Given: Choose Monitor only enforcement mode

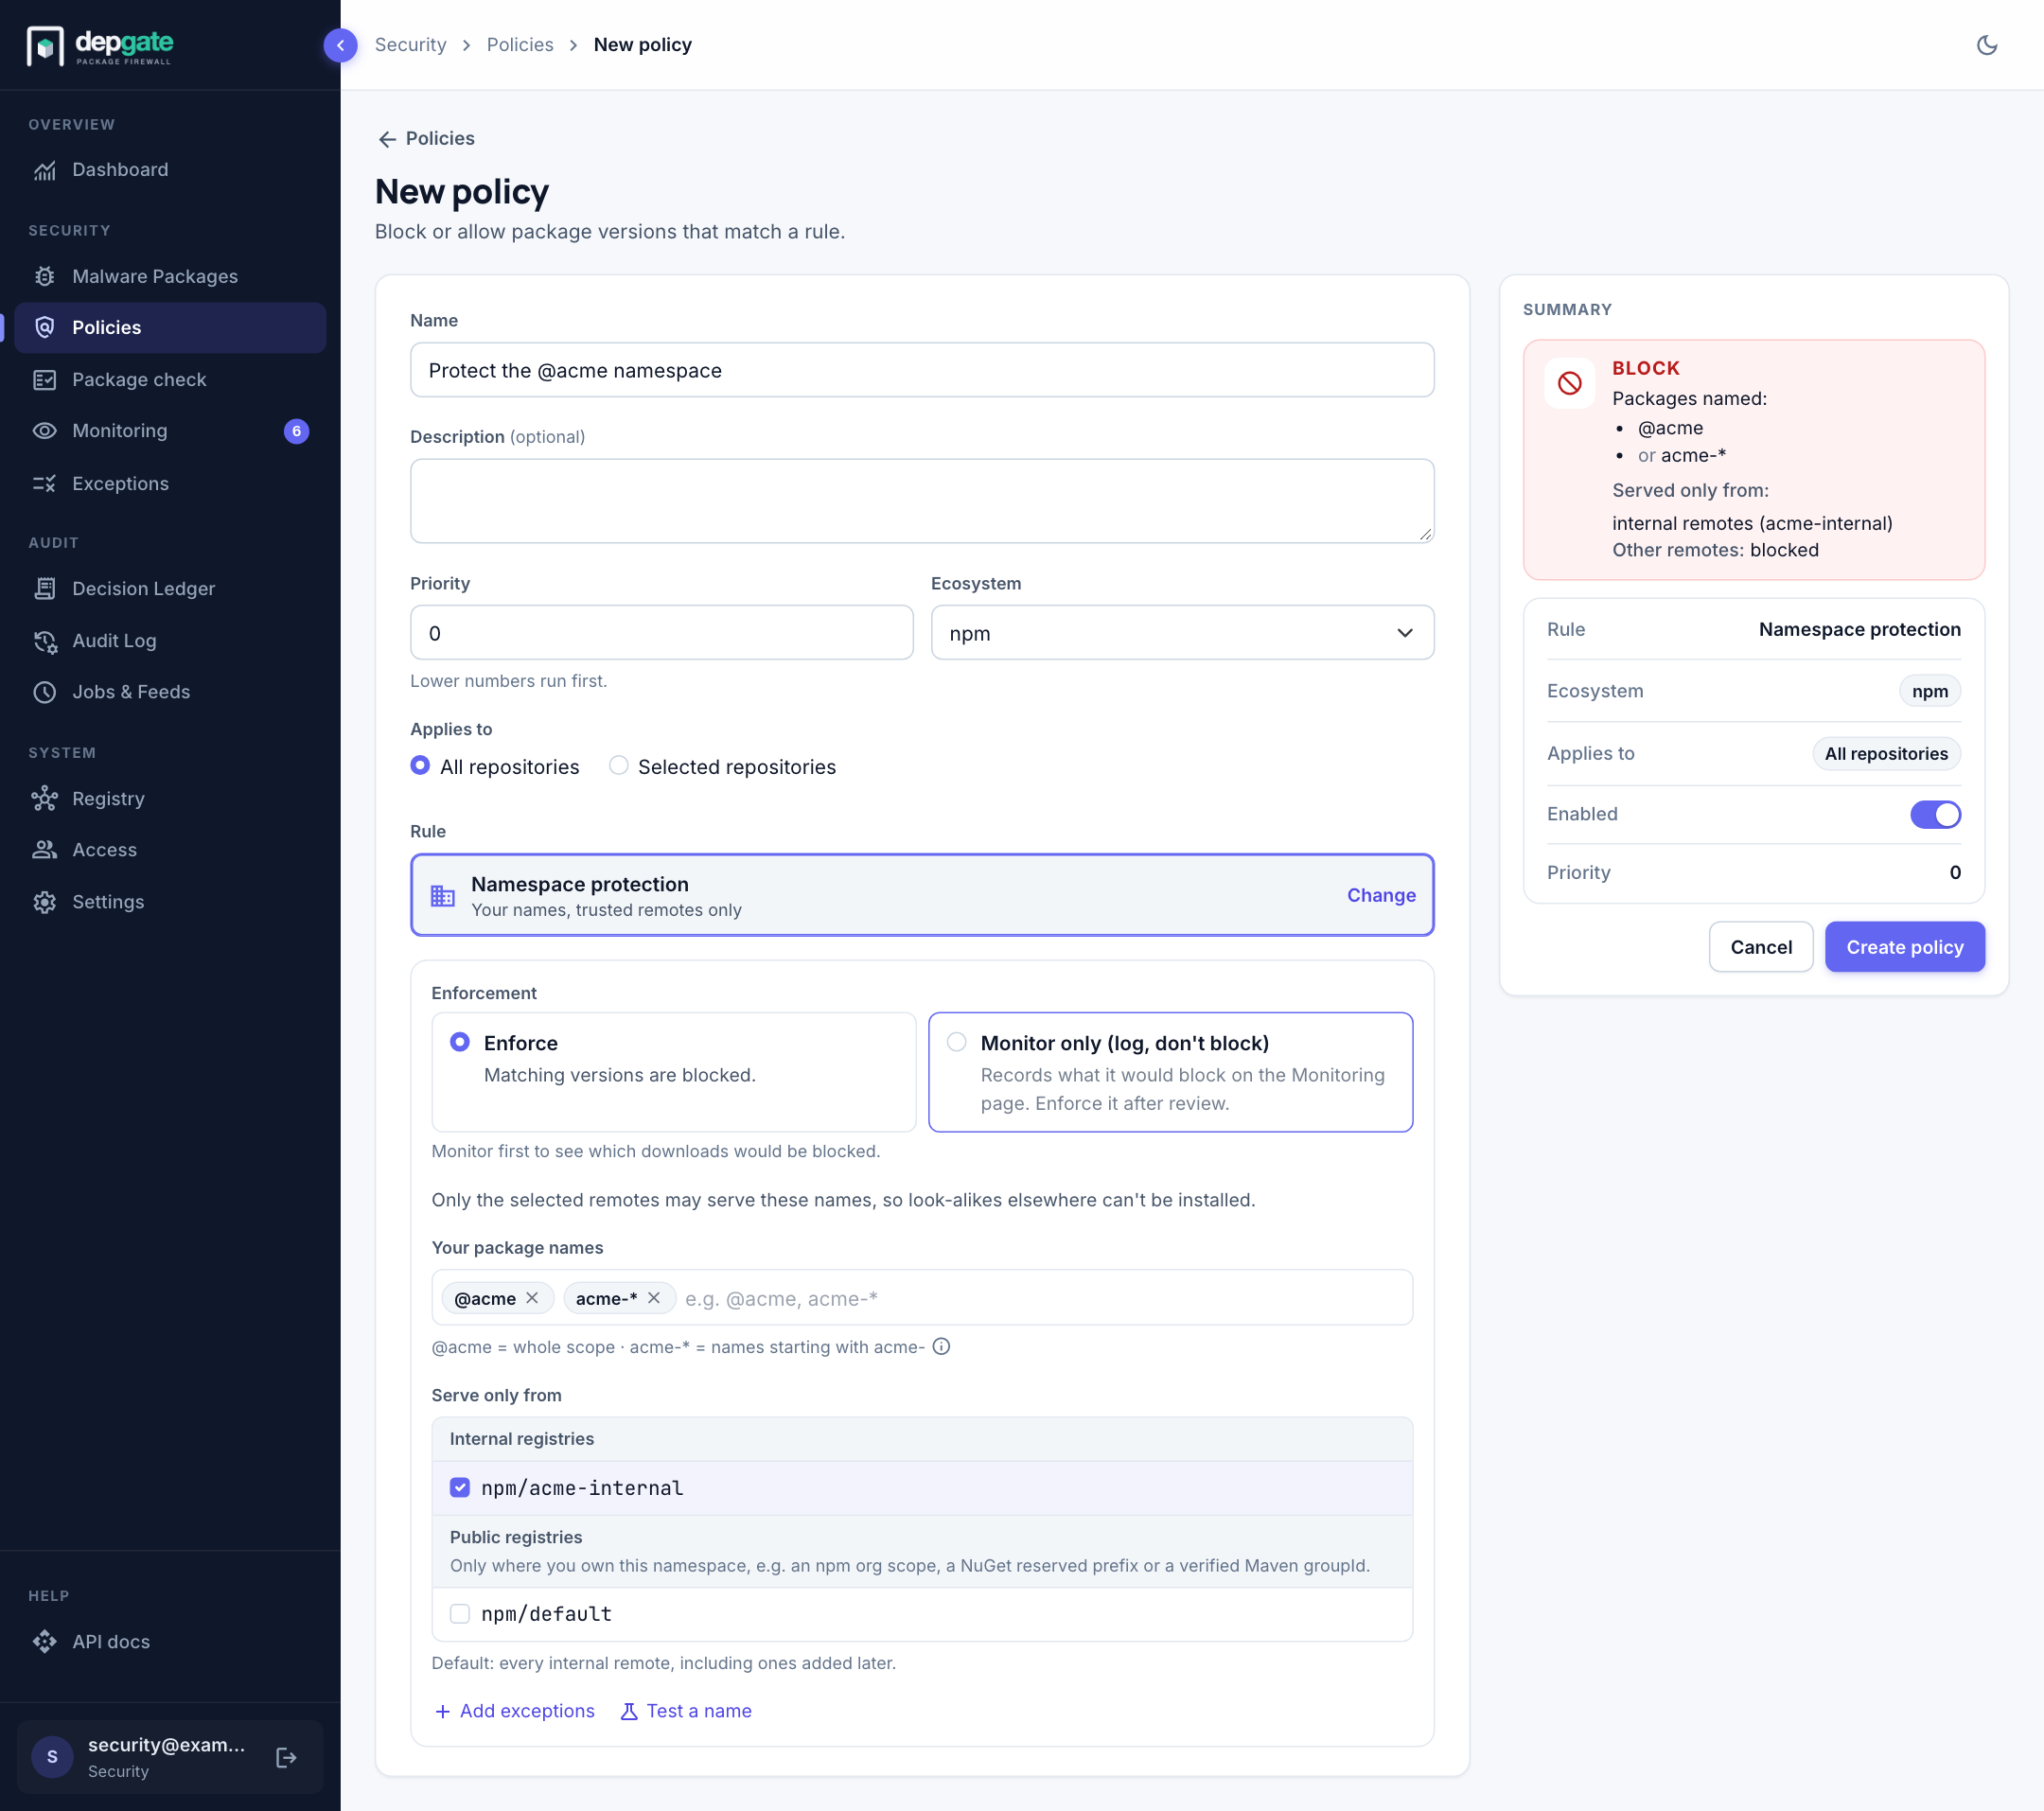Looking at the screenshot, I should tap(1170, 1071).
